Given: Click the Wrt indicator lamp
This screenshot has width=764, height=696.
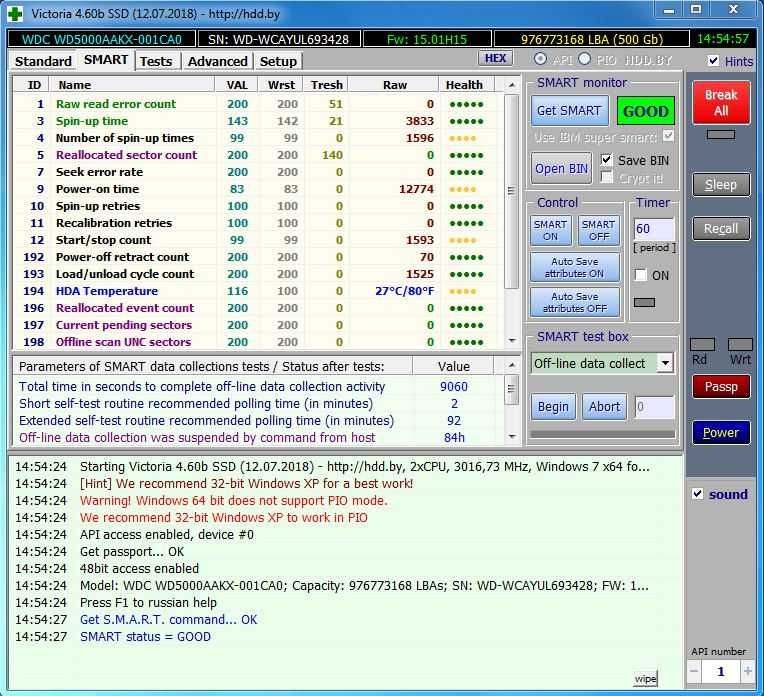Looking at the screenshot, I should 740,345.
